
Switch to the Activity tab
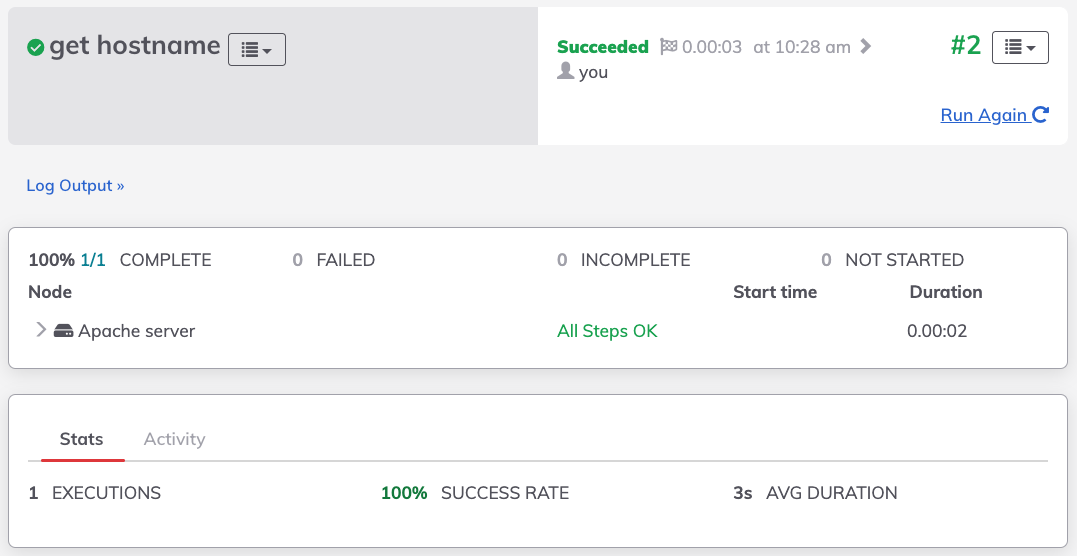[174, 439]
